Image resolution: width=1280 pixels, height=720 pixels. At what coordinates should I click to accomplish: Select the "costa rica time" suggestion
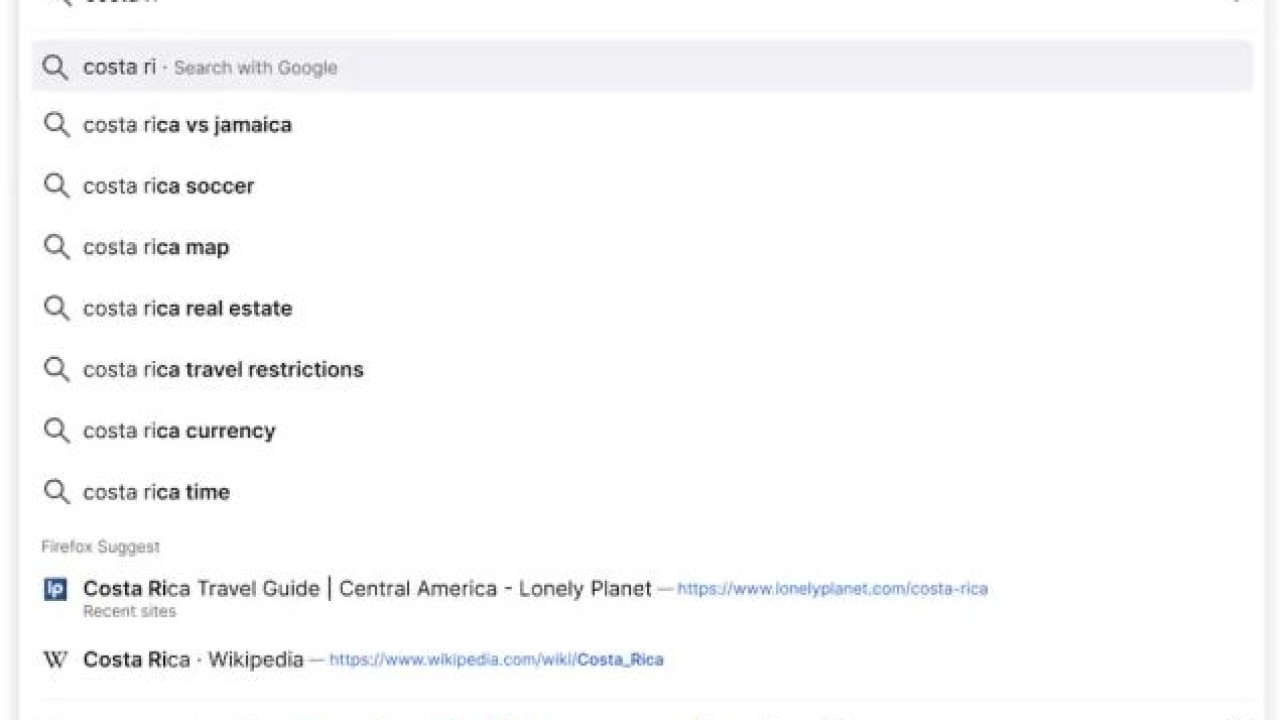pos(156,492)
